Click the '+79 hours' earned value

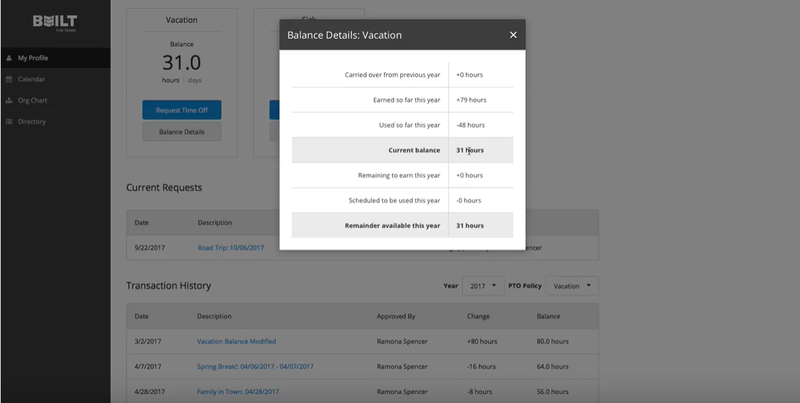[x=471, y=100]
